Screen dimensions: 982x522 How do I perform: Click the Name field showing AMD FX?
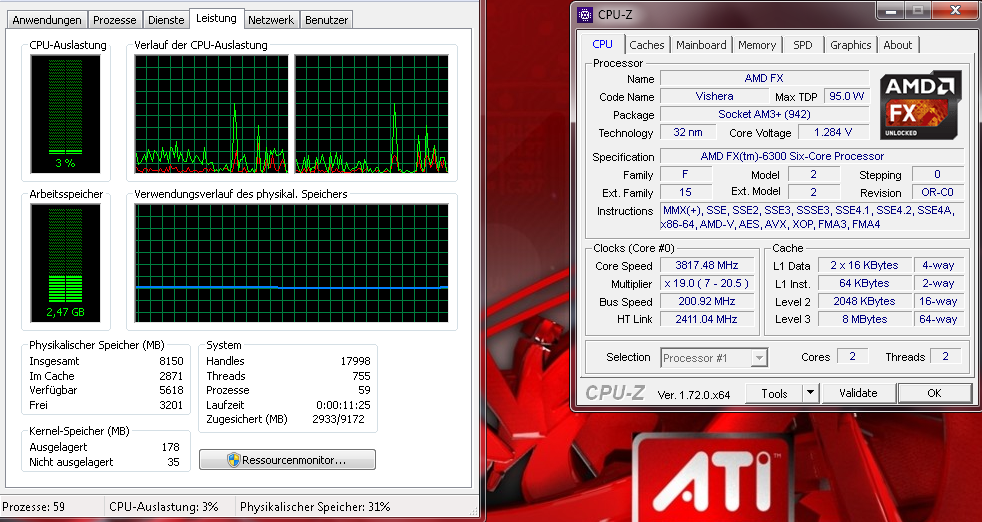765,78
